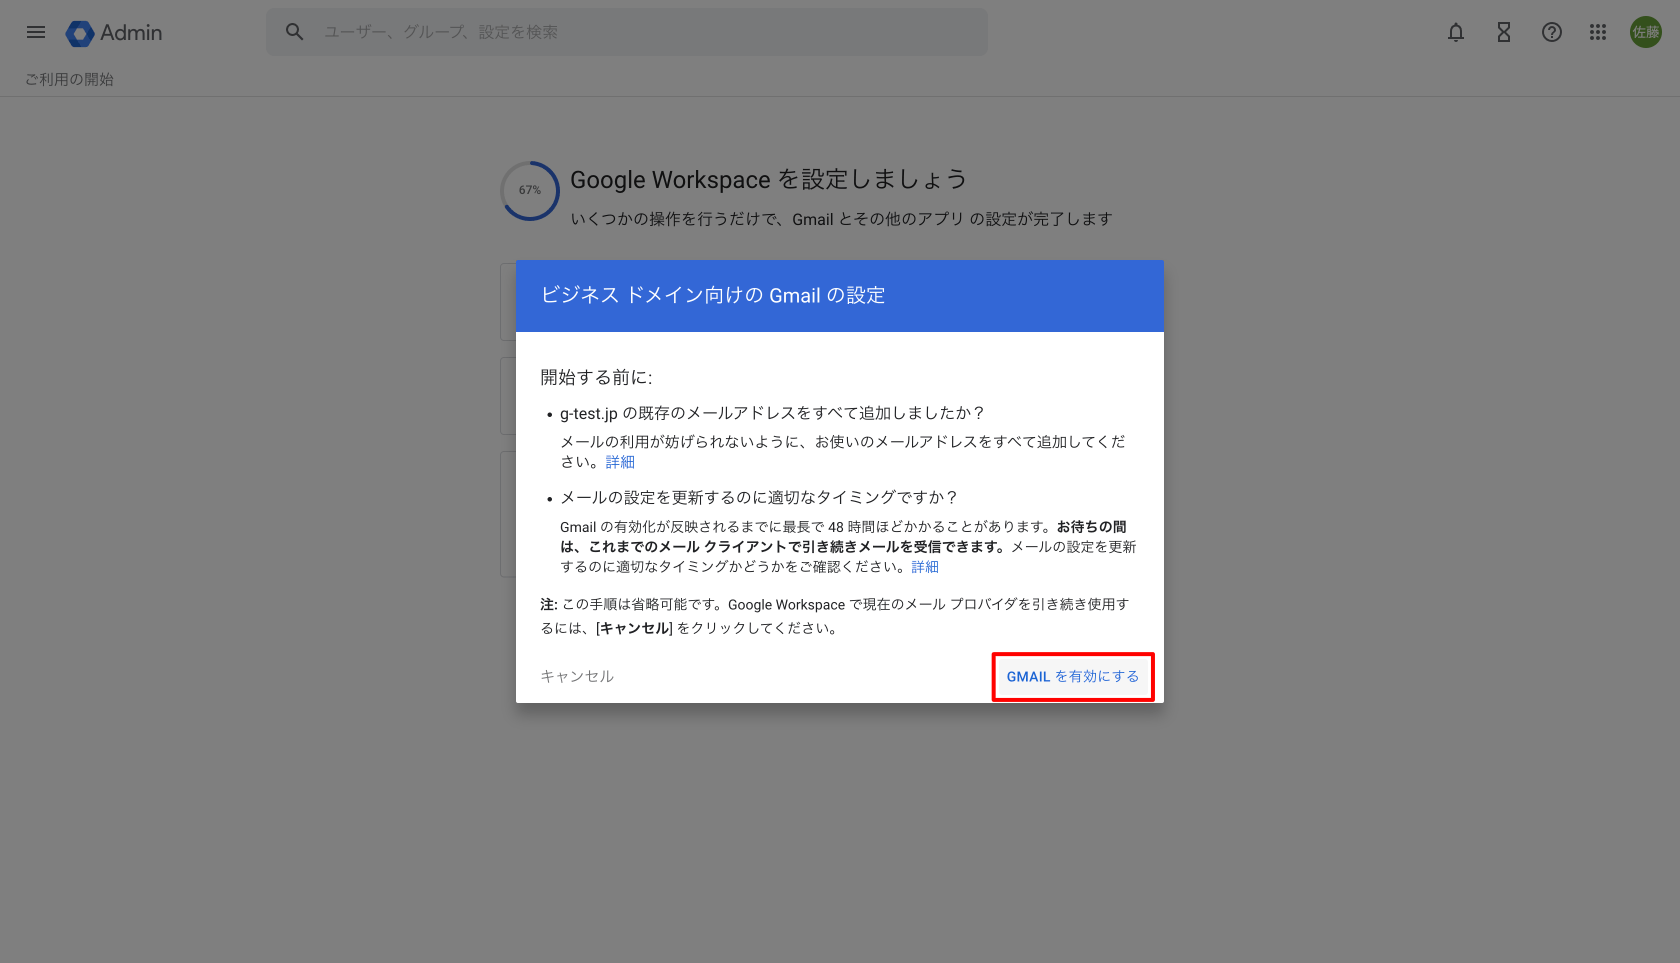Open the notifications bell
This screenshot has width=1680, height=963.
pos(1456,32)
